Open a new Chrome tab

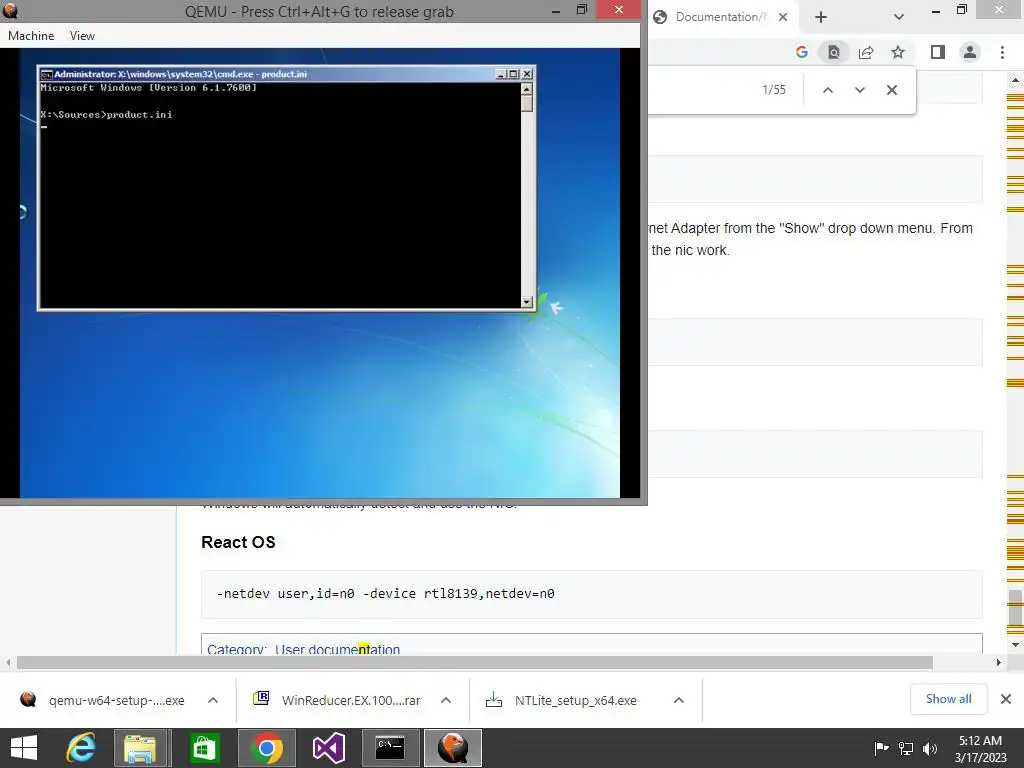821,17
